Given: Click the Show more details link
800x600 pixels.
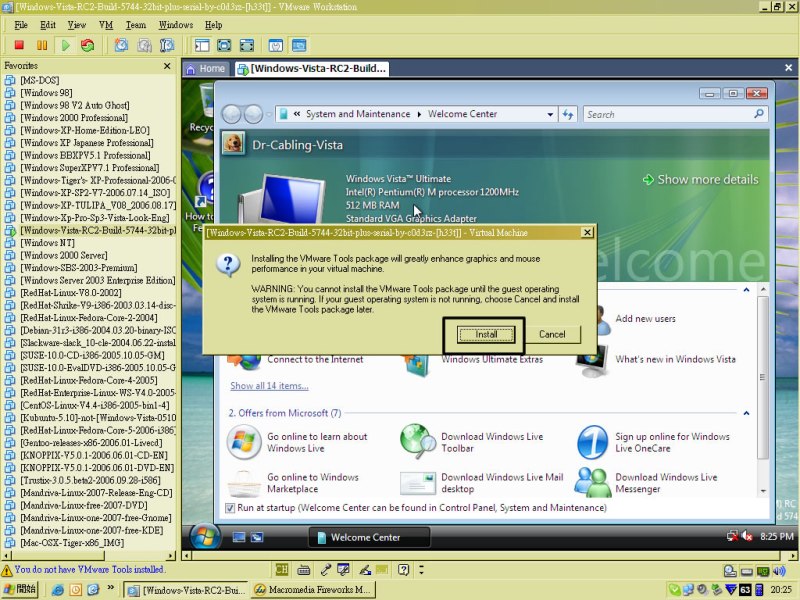Looking at the screenshot, I should pyautogui.click(x=700, y=180).
